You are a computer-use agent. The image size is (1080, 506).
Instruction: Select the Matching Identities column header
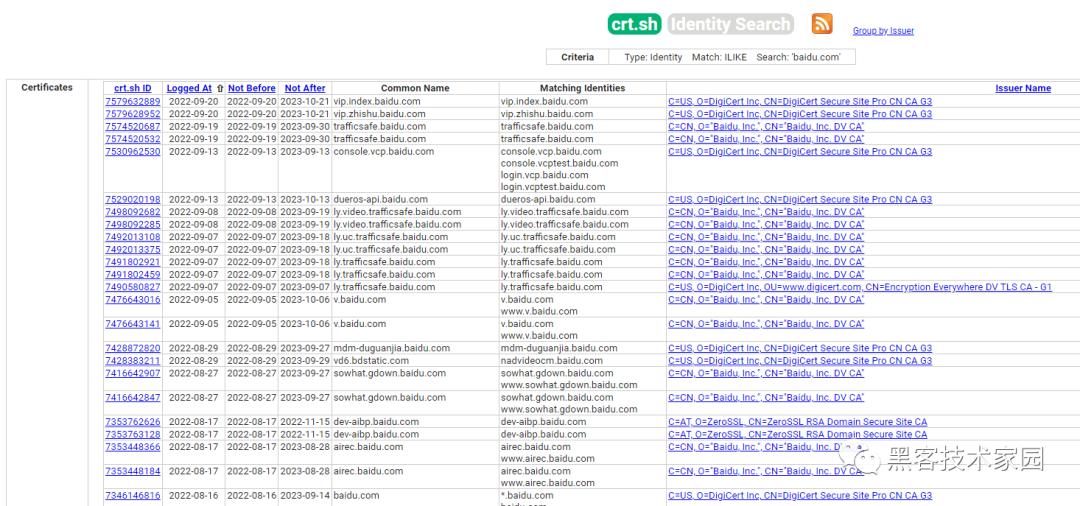(x=582, y=88)
